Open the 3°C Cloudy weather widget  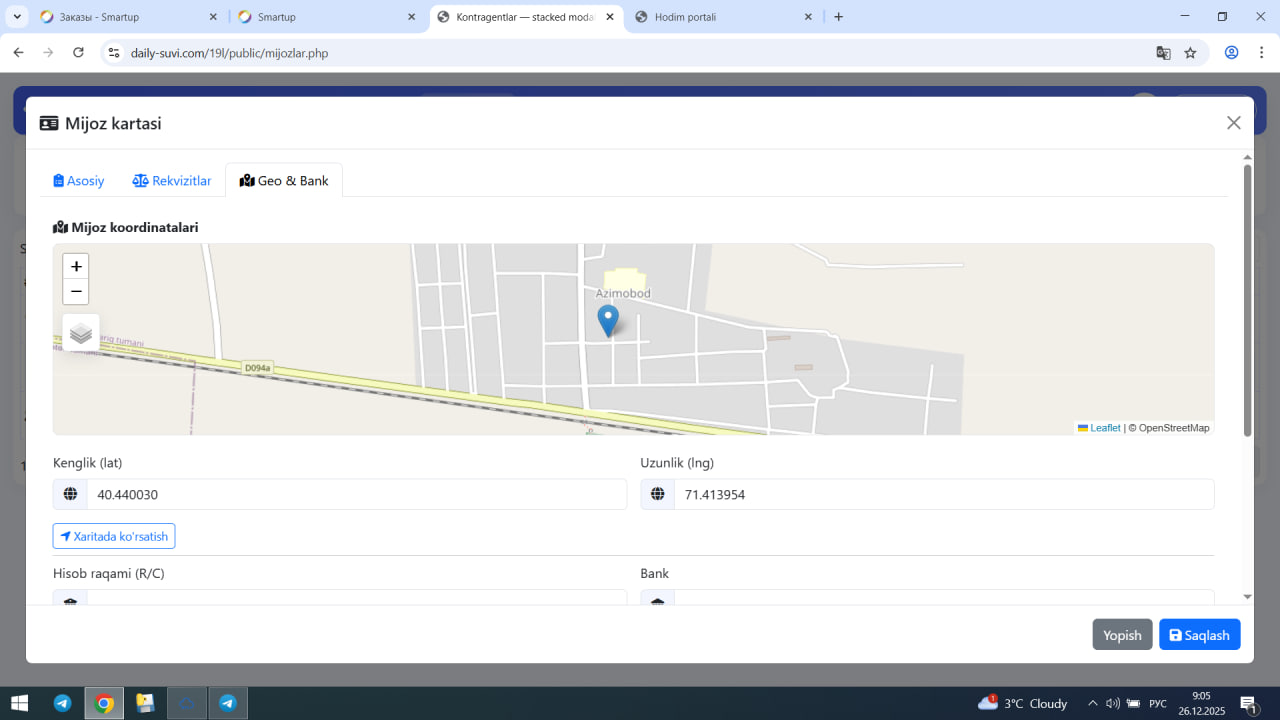pyautogui.click(x=1022, y=703)
